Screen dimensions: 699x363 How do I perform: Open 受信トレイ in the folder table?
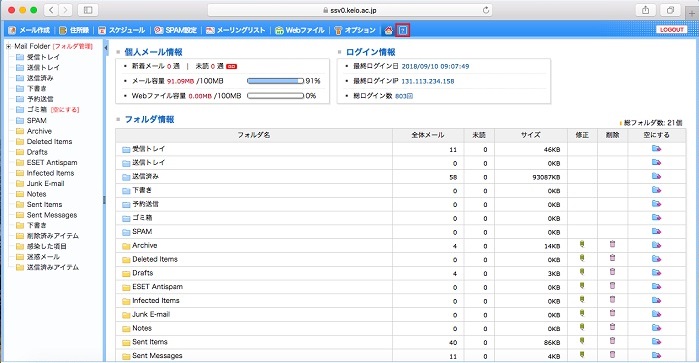(148, 148)
